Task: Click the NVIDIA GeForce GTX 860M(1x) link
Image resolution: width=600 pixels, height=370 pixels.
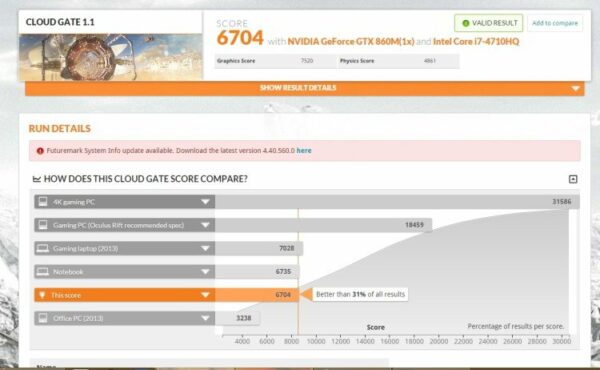Action: 351,41
